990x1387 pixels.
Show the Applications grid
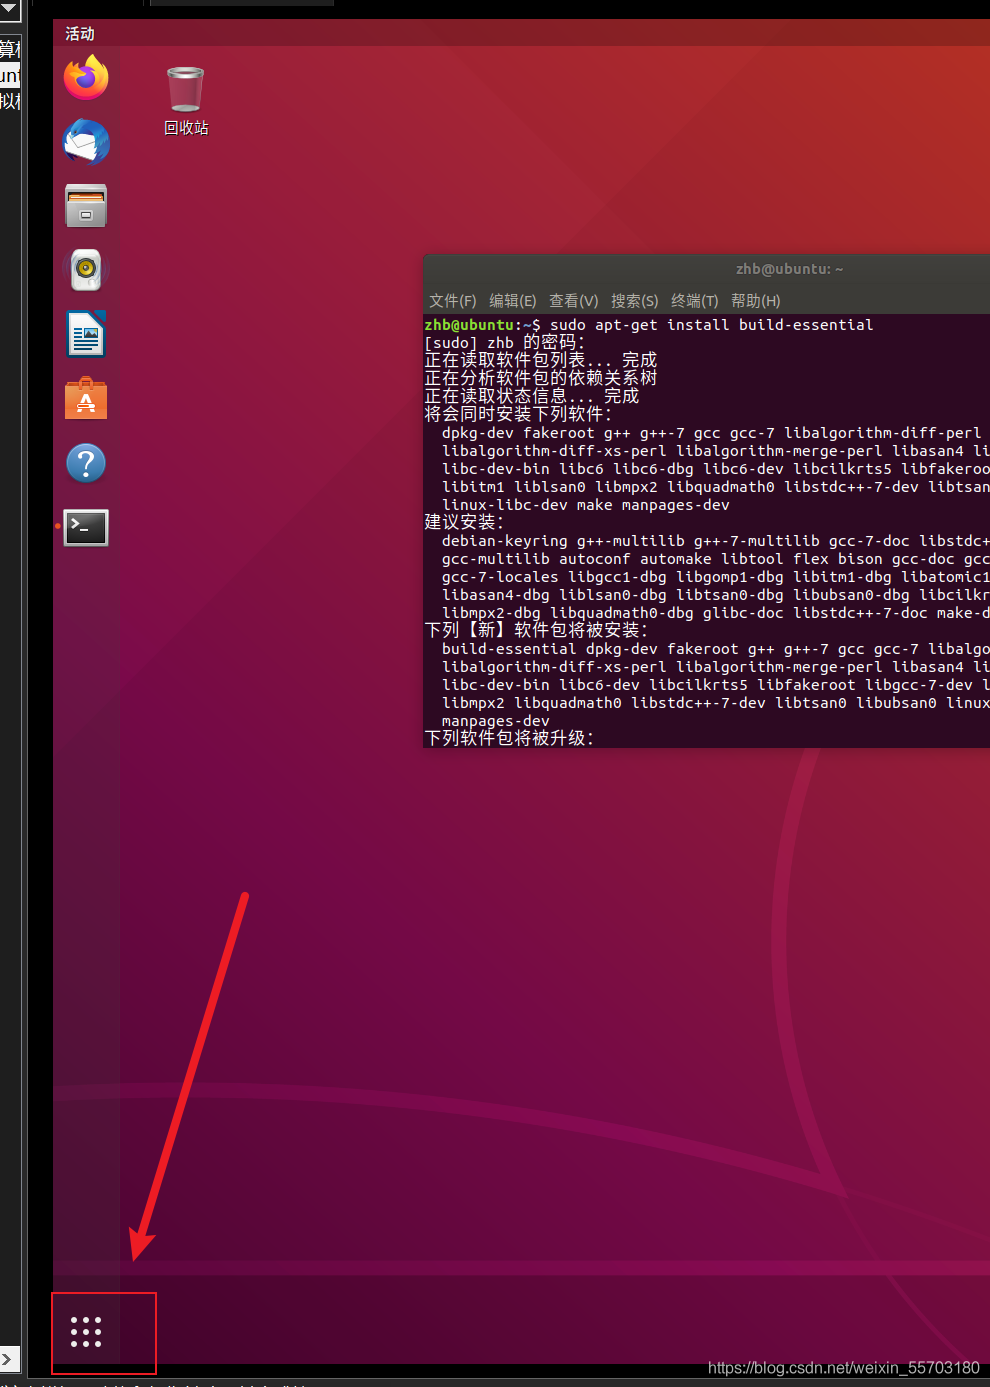pyautogui.click(x=85, y=1332)
